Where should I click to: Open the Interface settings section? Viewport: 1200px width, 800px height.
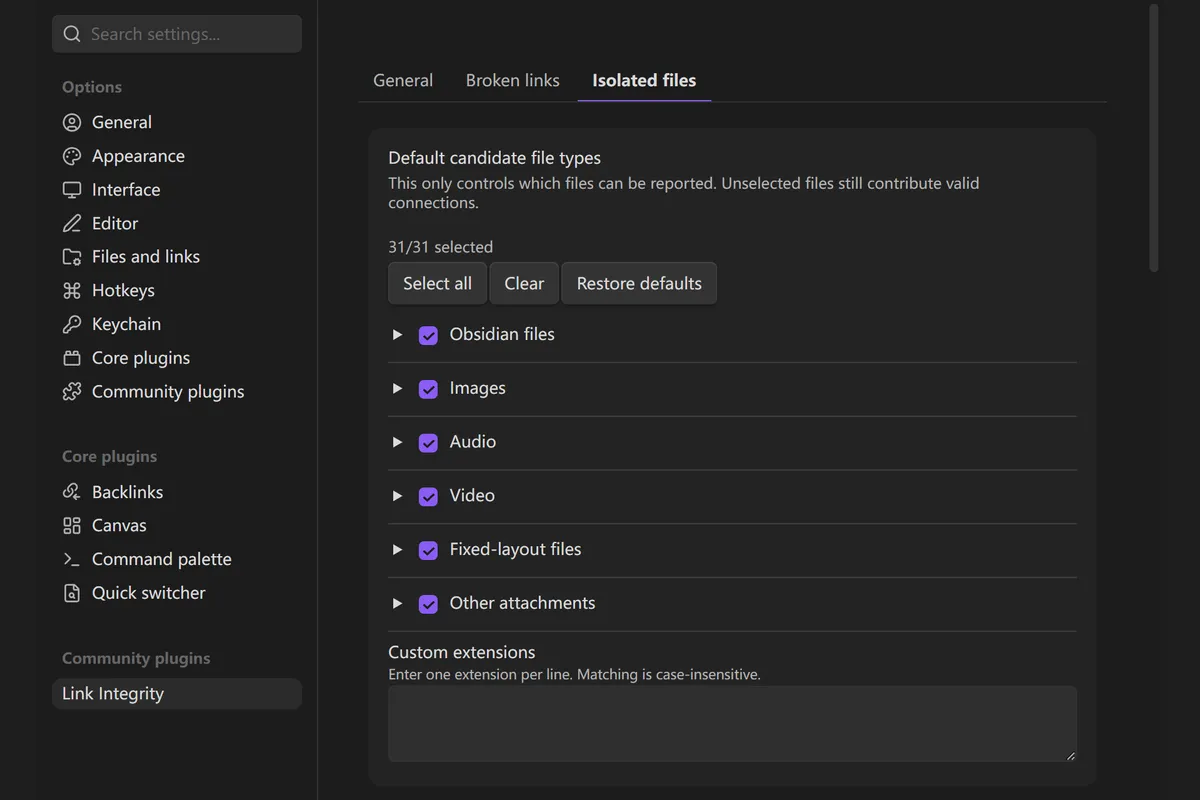(177, 189)
